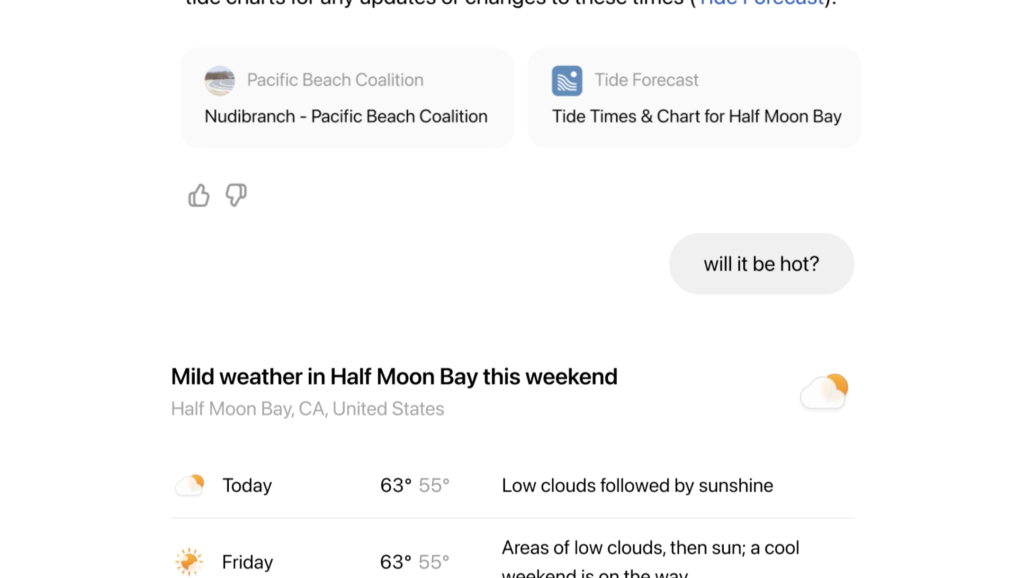
Task: Select the Friday forecast row label
Action: [247, 562]
